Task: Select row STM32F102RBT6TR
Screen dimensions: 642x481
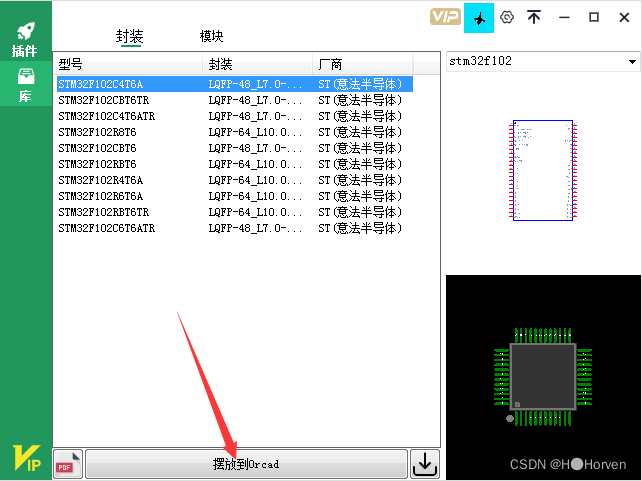Action: click(x=235, y=212)
